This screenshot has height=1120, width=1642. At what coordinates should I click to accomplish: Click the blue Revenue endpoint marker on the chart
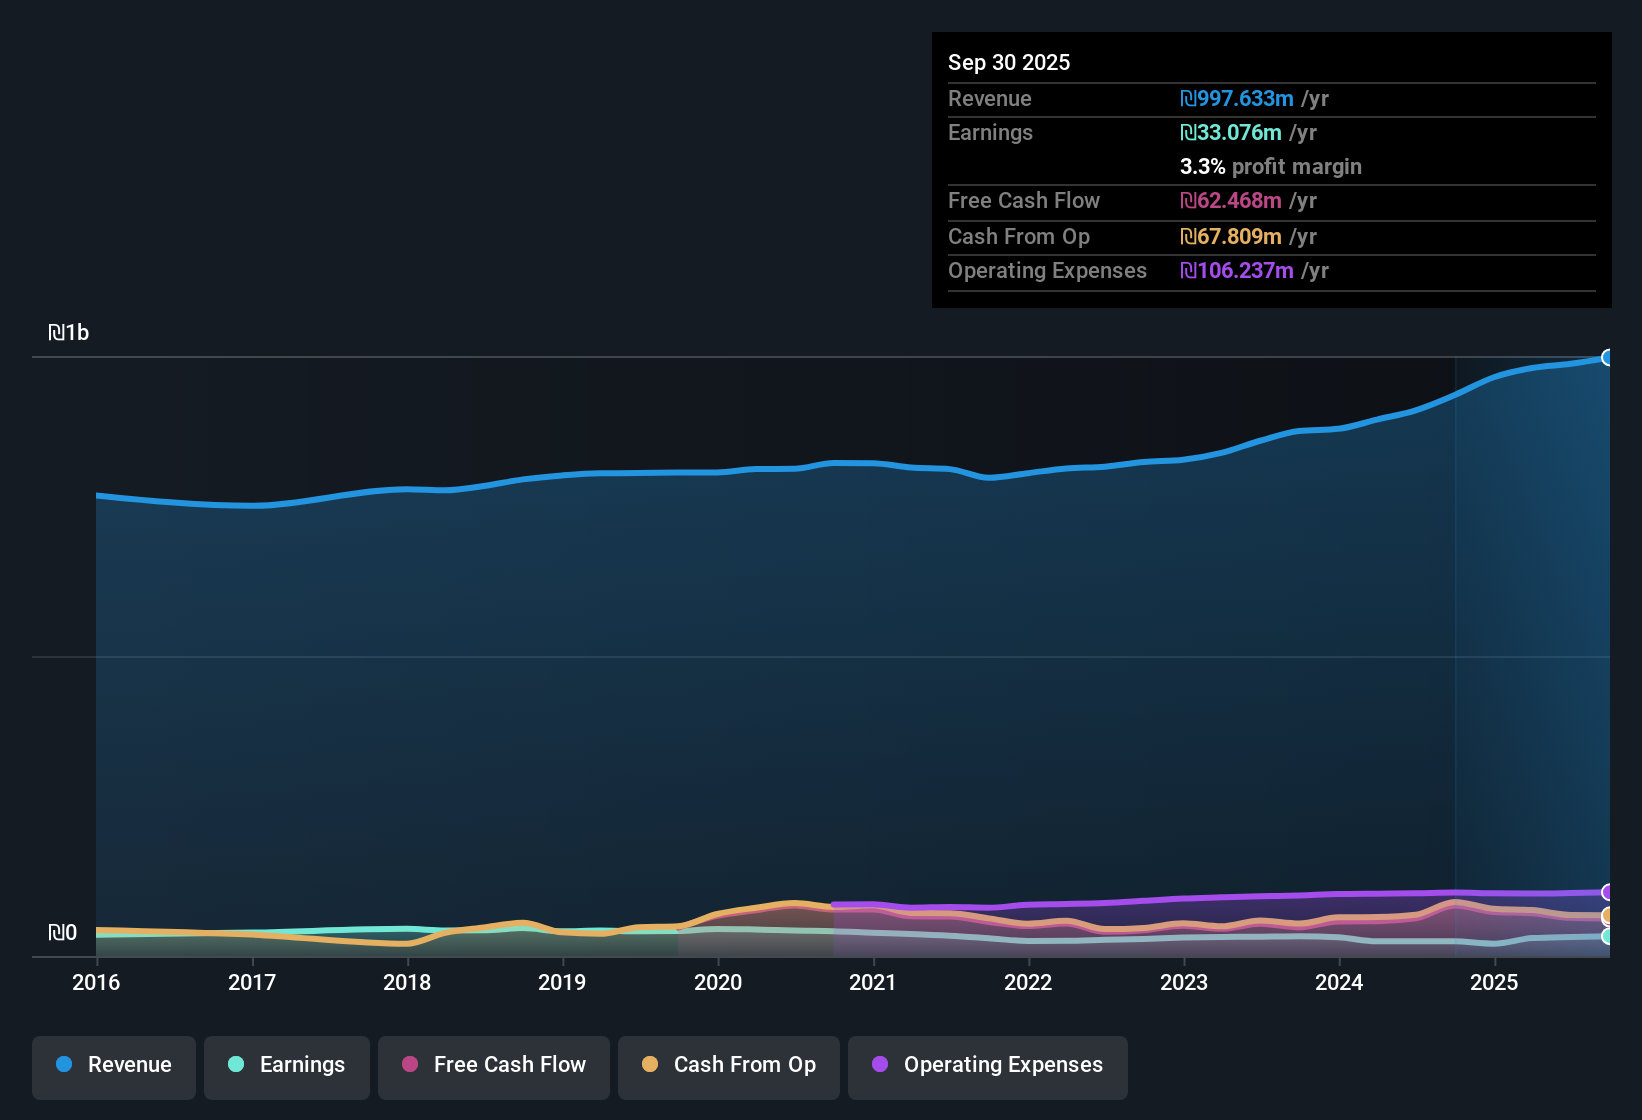(1608, 357)
